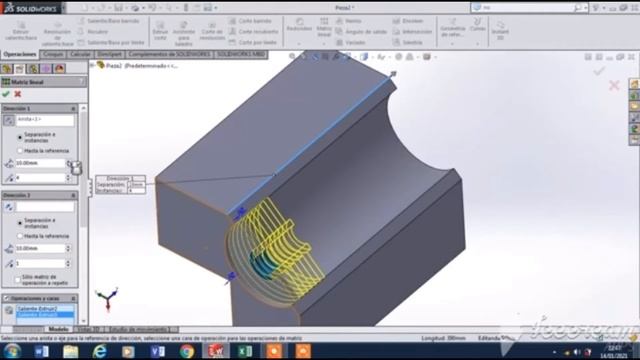640x360 pixels.
Task: Expand Pieza2 flyout tree in viewport
Action: tap(93, 65)
